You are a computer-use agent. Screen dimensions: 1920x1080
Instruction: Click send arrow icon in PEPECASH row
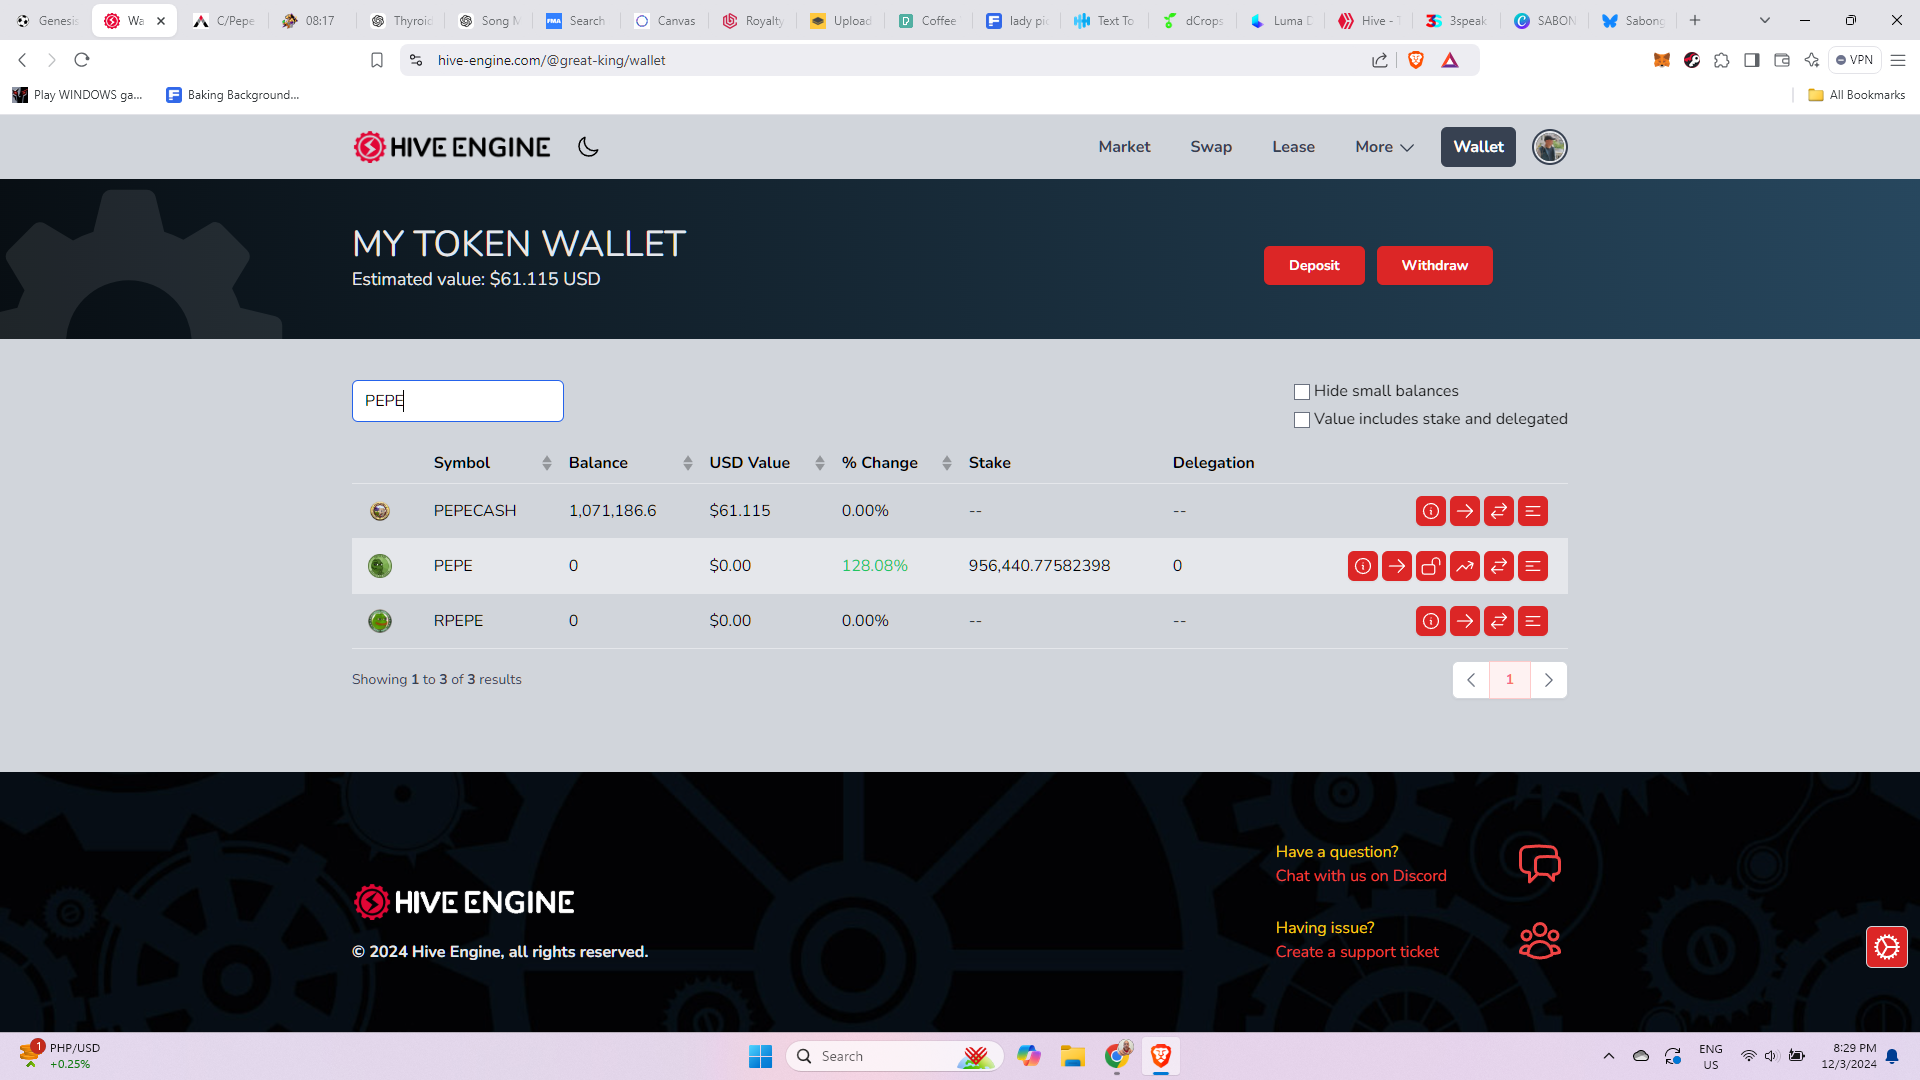1465,511
